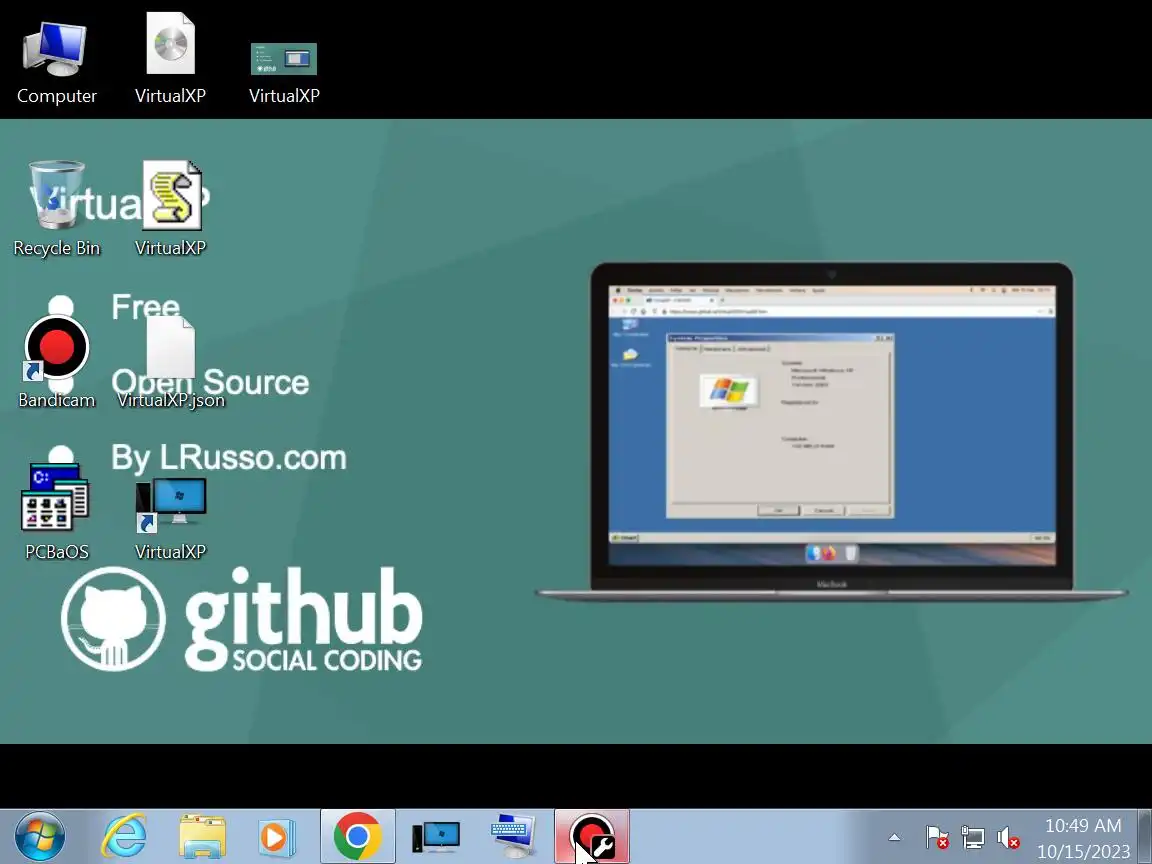Switch to Bandicam in the taskbar

click(592, 837)
